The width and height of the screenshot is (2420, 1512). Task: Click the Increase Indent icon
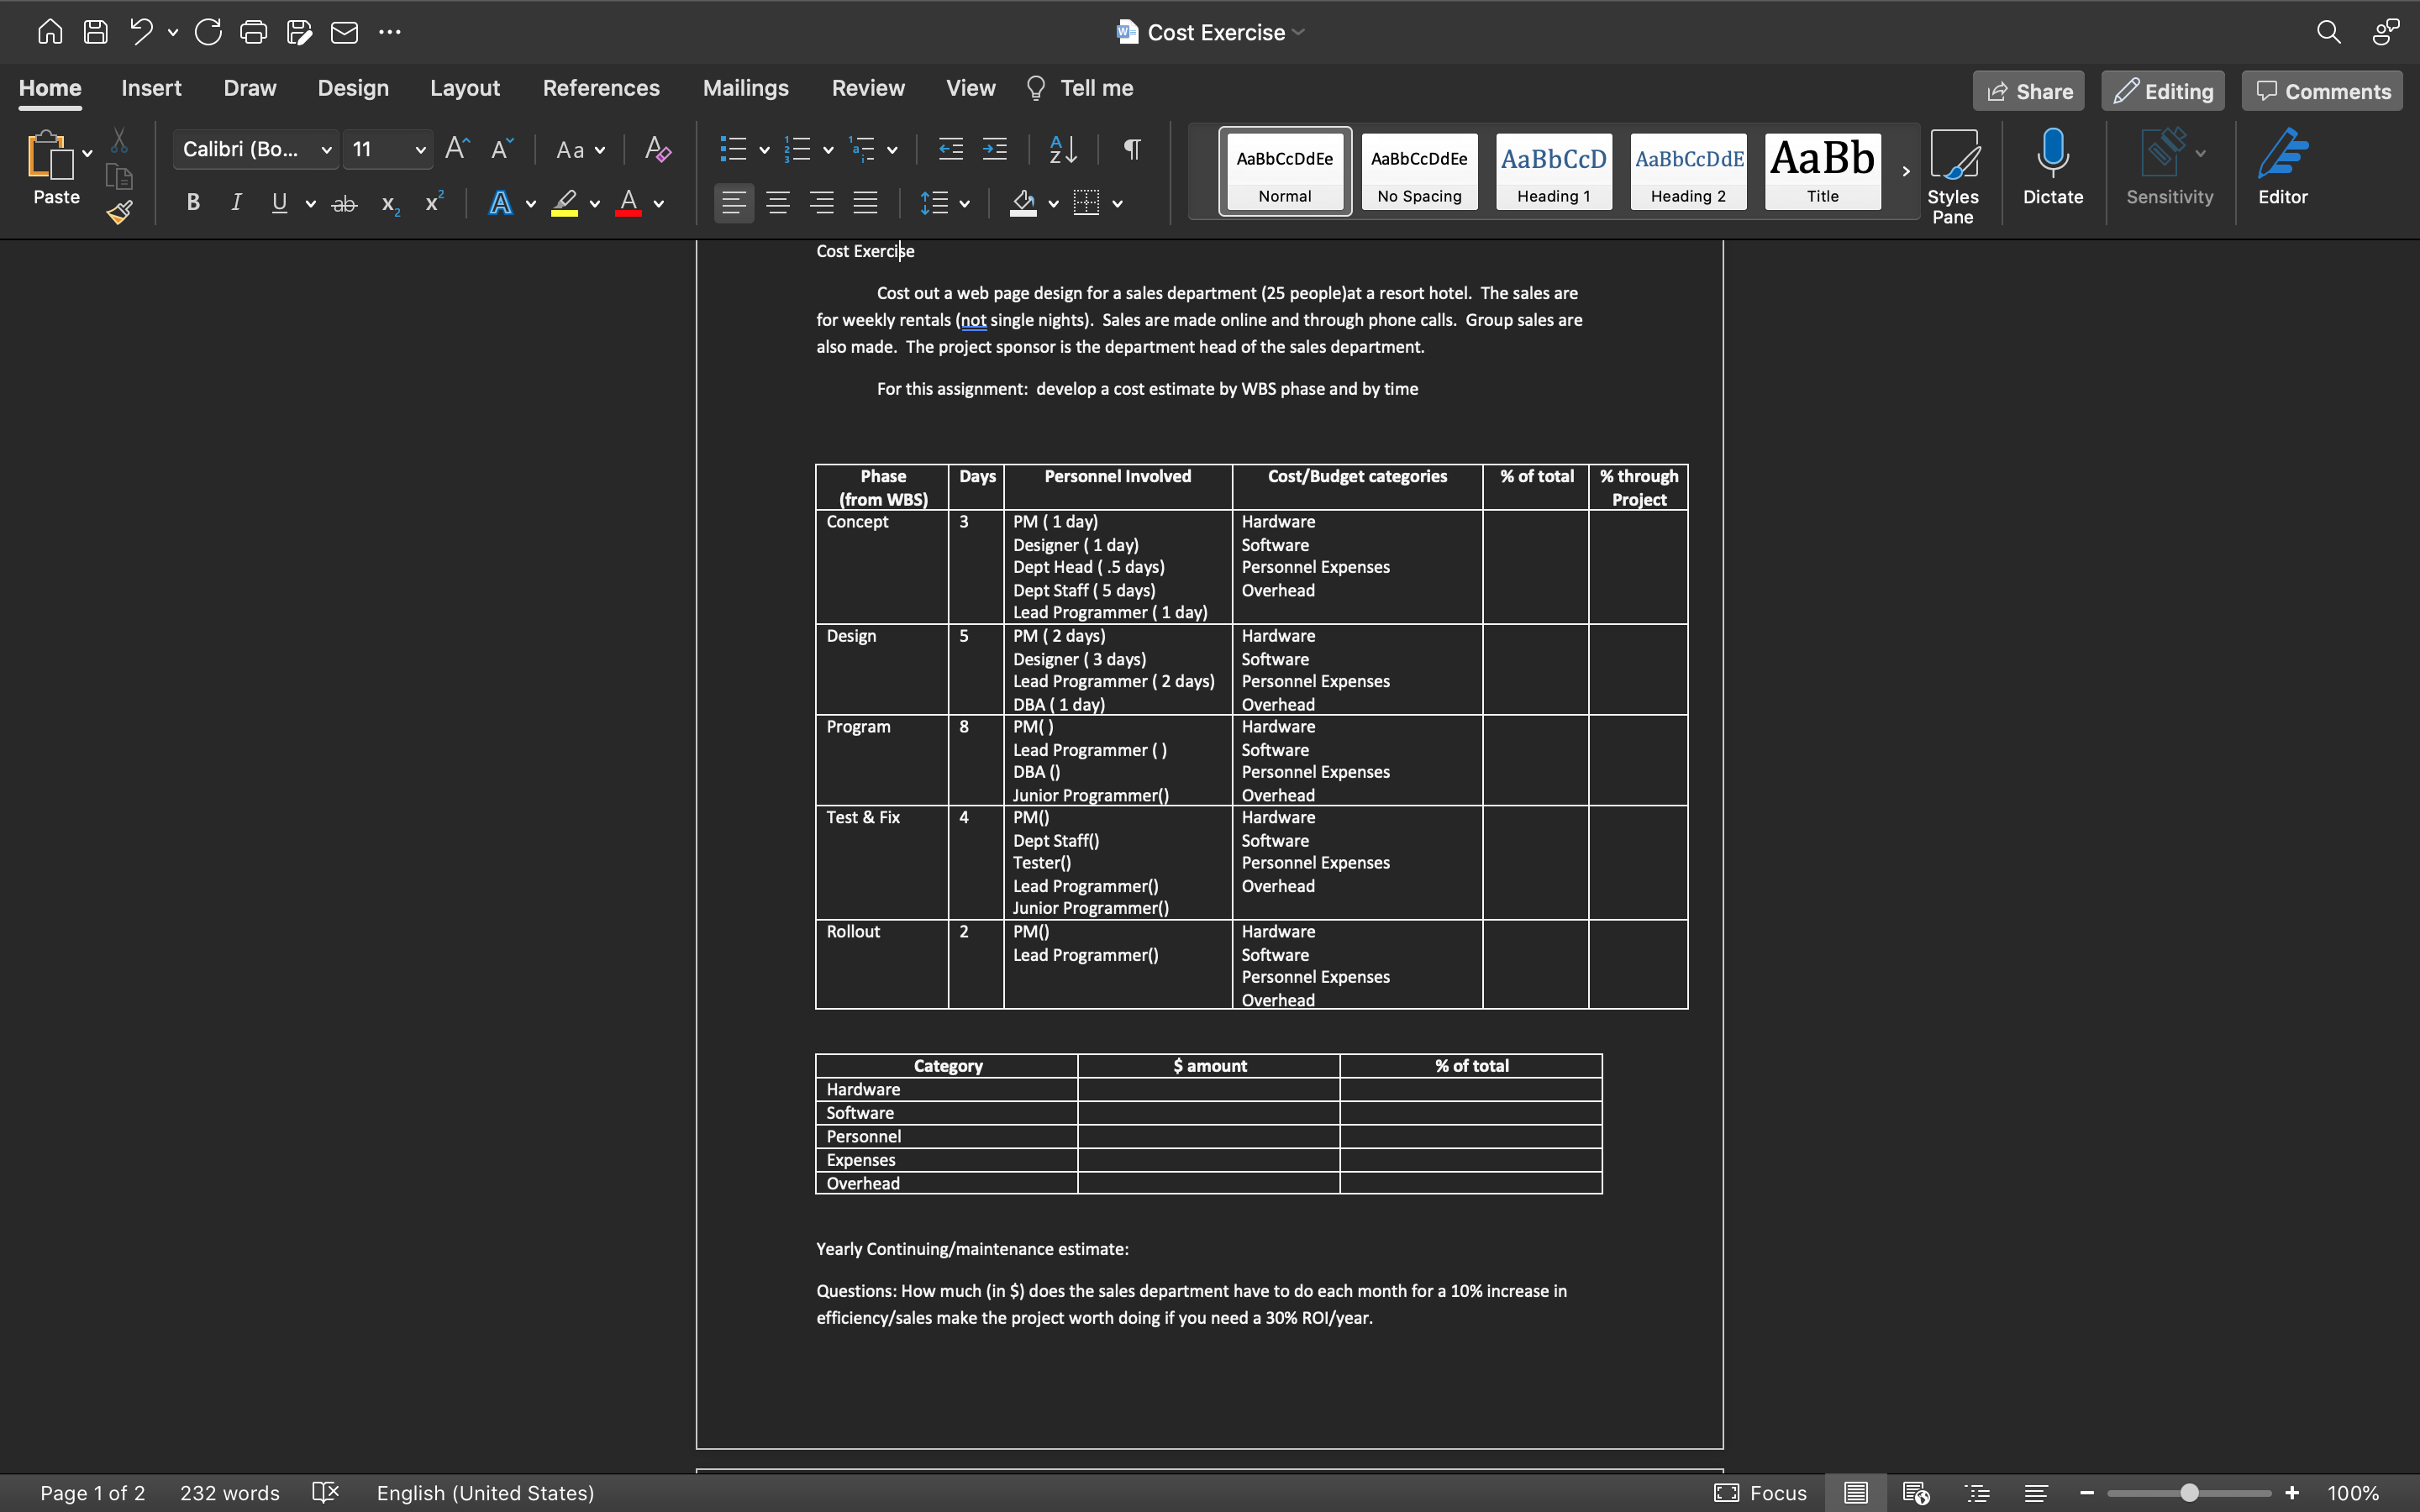point(994,150)
